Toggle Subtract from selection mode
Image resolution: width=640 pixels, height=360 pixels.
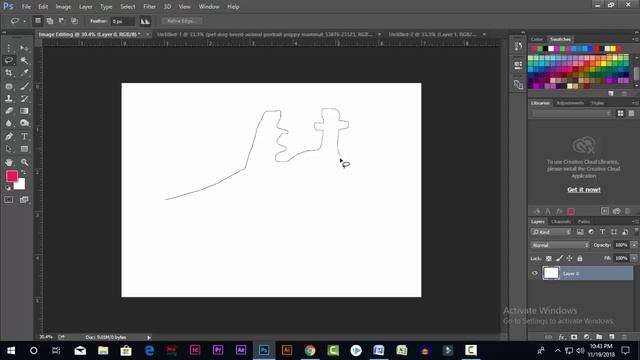(x=62, y=21)
